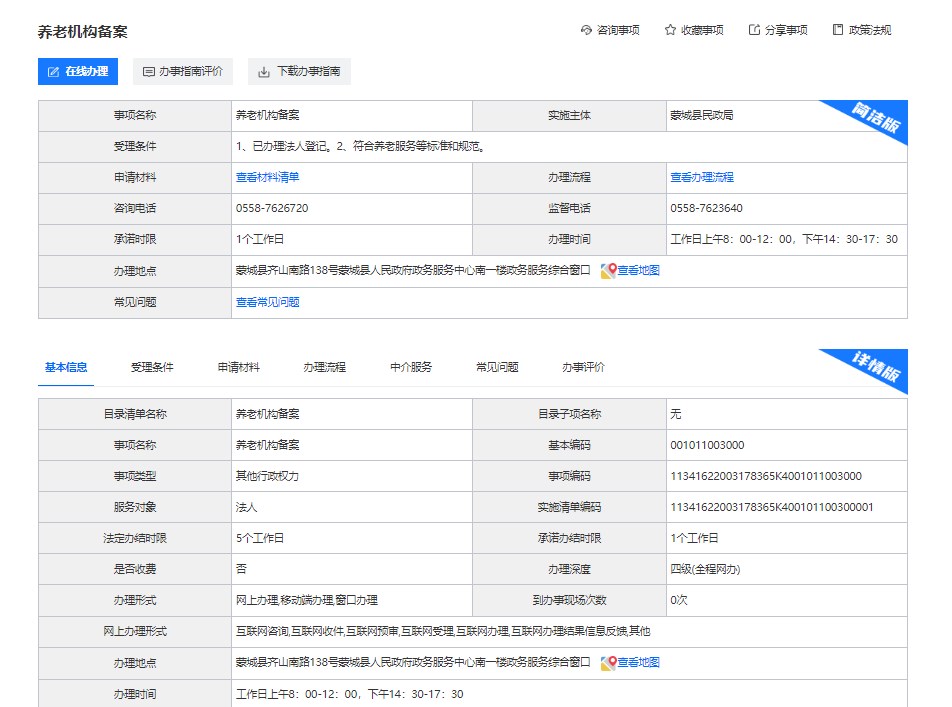The width and height of the screenshot is (952, 707).
Task: Click 实施清单编码 value ending 00300001
Action: [772, 507]
